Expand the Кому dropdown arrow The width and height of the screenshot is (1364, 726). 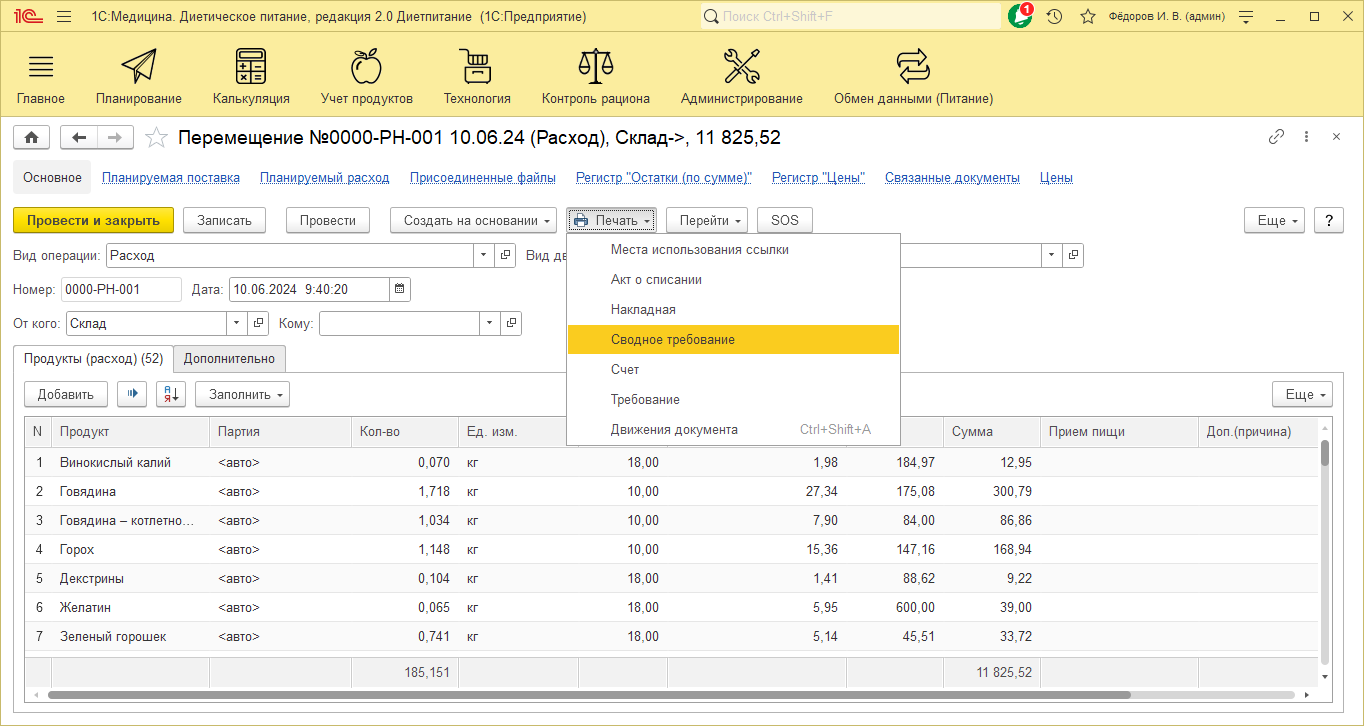(x=490, y=324)
